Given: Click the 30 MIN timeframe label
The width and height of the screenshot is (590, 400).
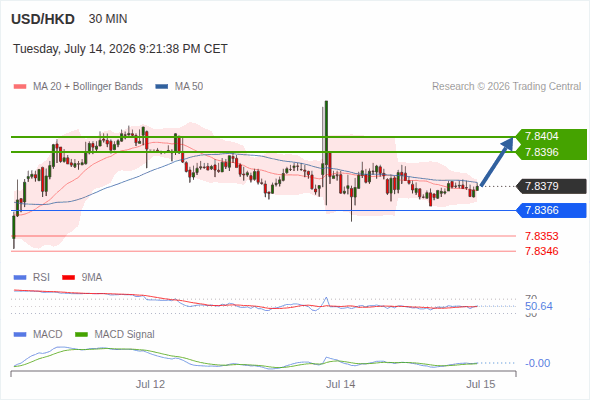Looking at the screenshot, I should tap(108, 19).
